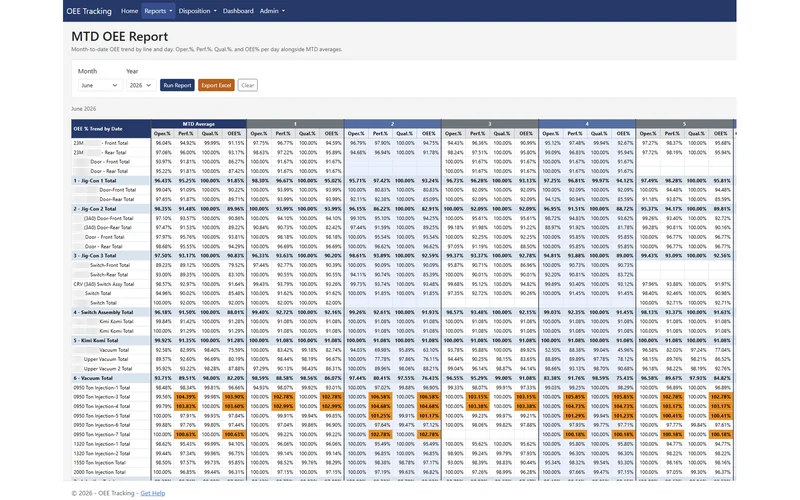The width and height of the screenshot is (800, 500).
Task: Clear the report filters
Action: pos(247,85)
